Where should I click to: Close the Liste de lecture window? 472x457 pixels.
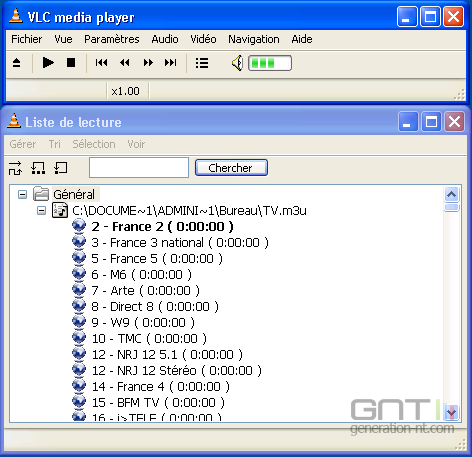454,122
